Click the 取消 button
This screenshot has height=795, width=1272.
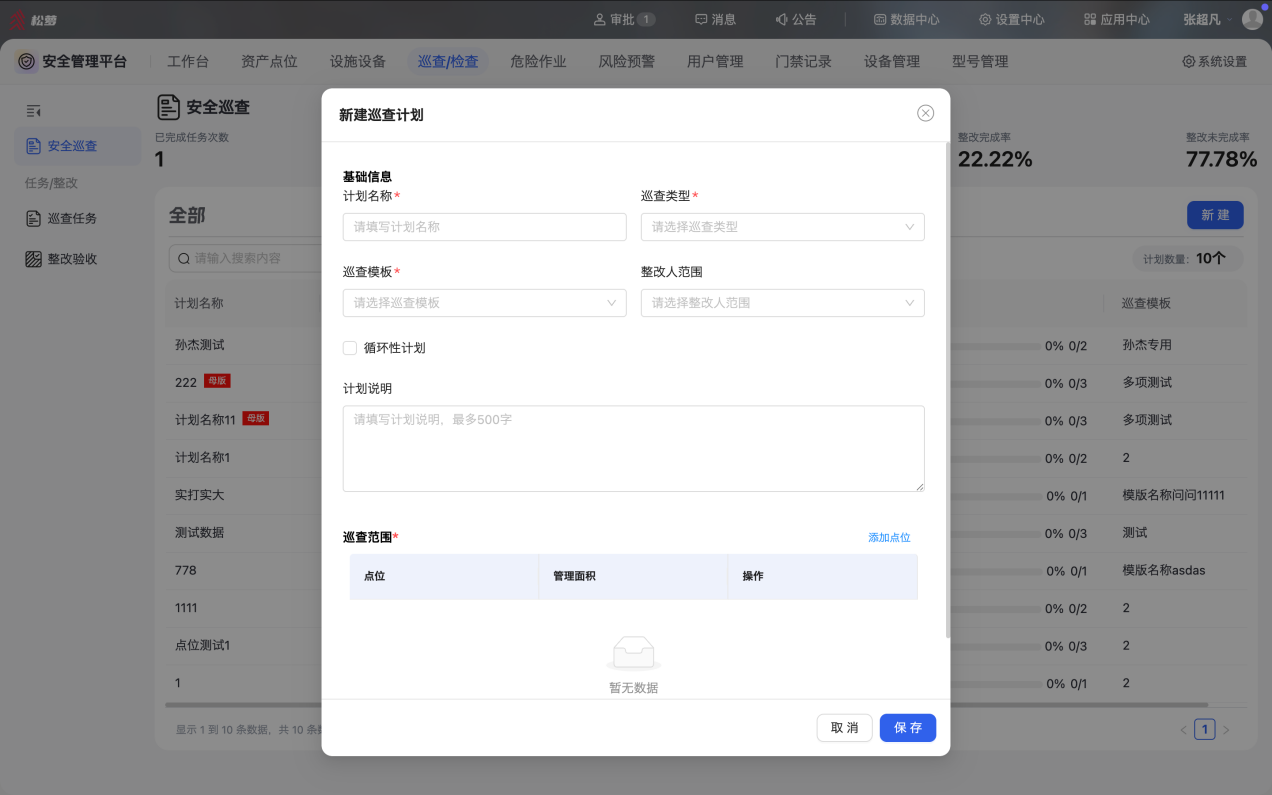coord(844,728)
